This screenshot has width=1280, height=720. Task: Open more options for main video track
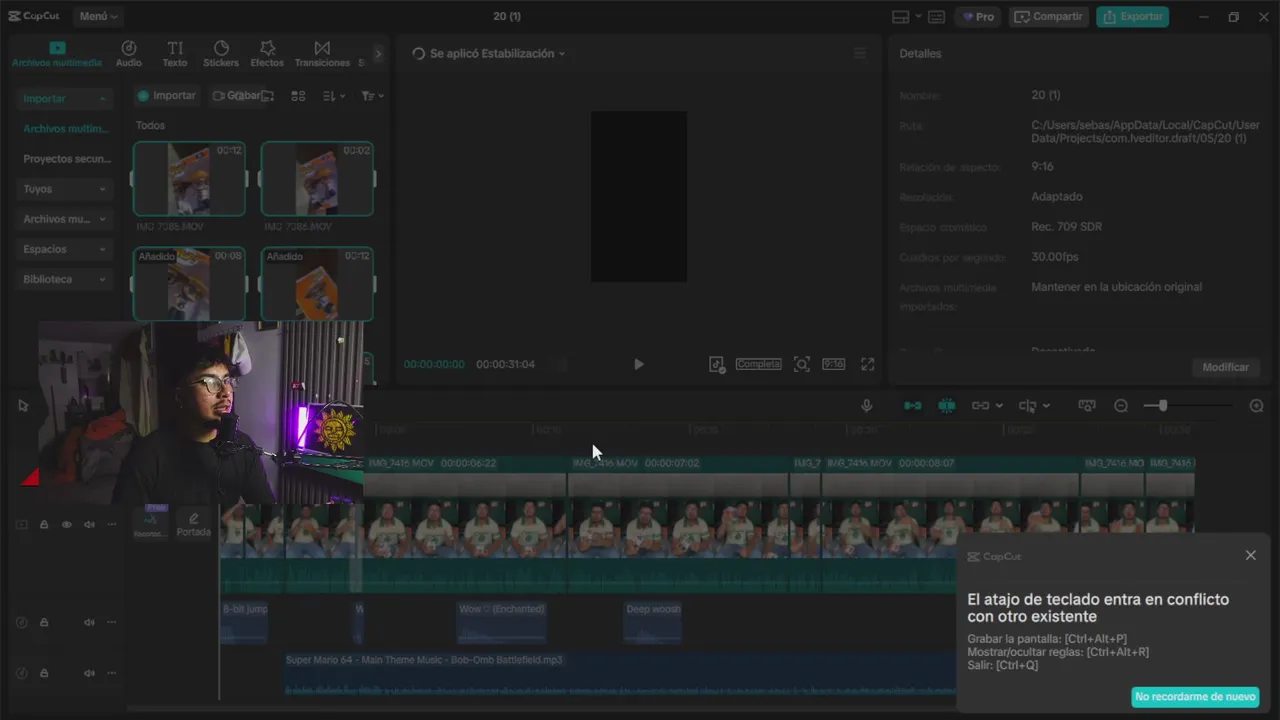[112, 525]
